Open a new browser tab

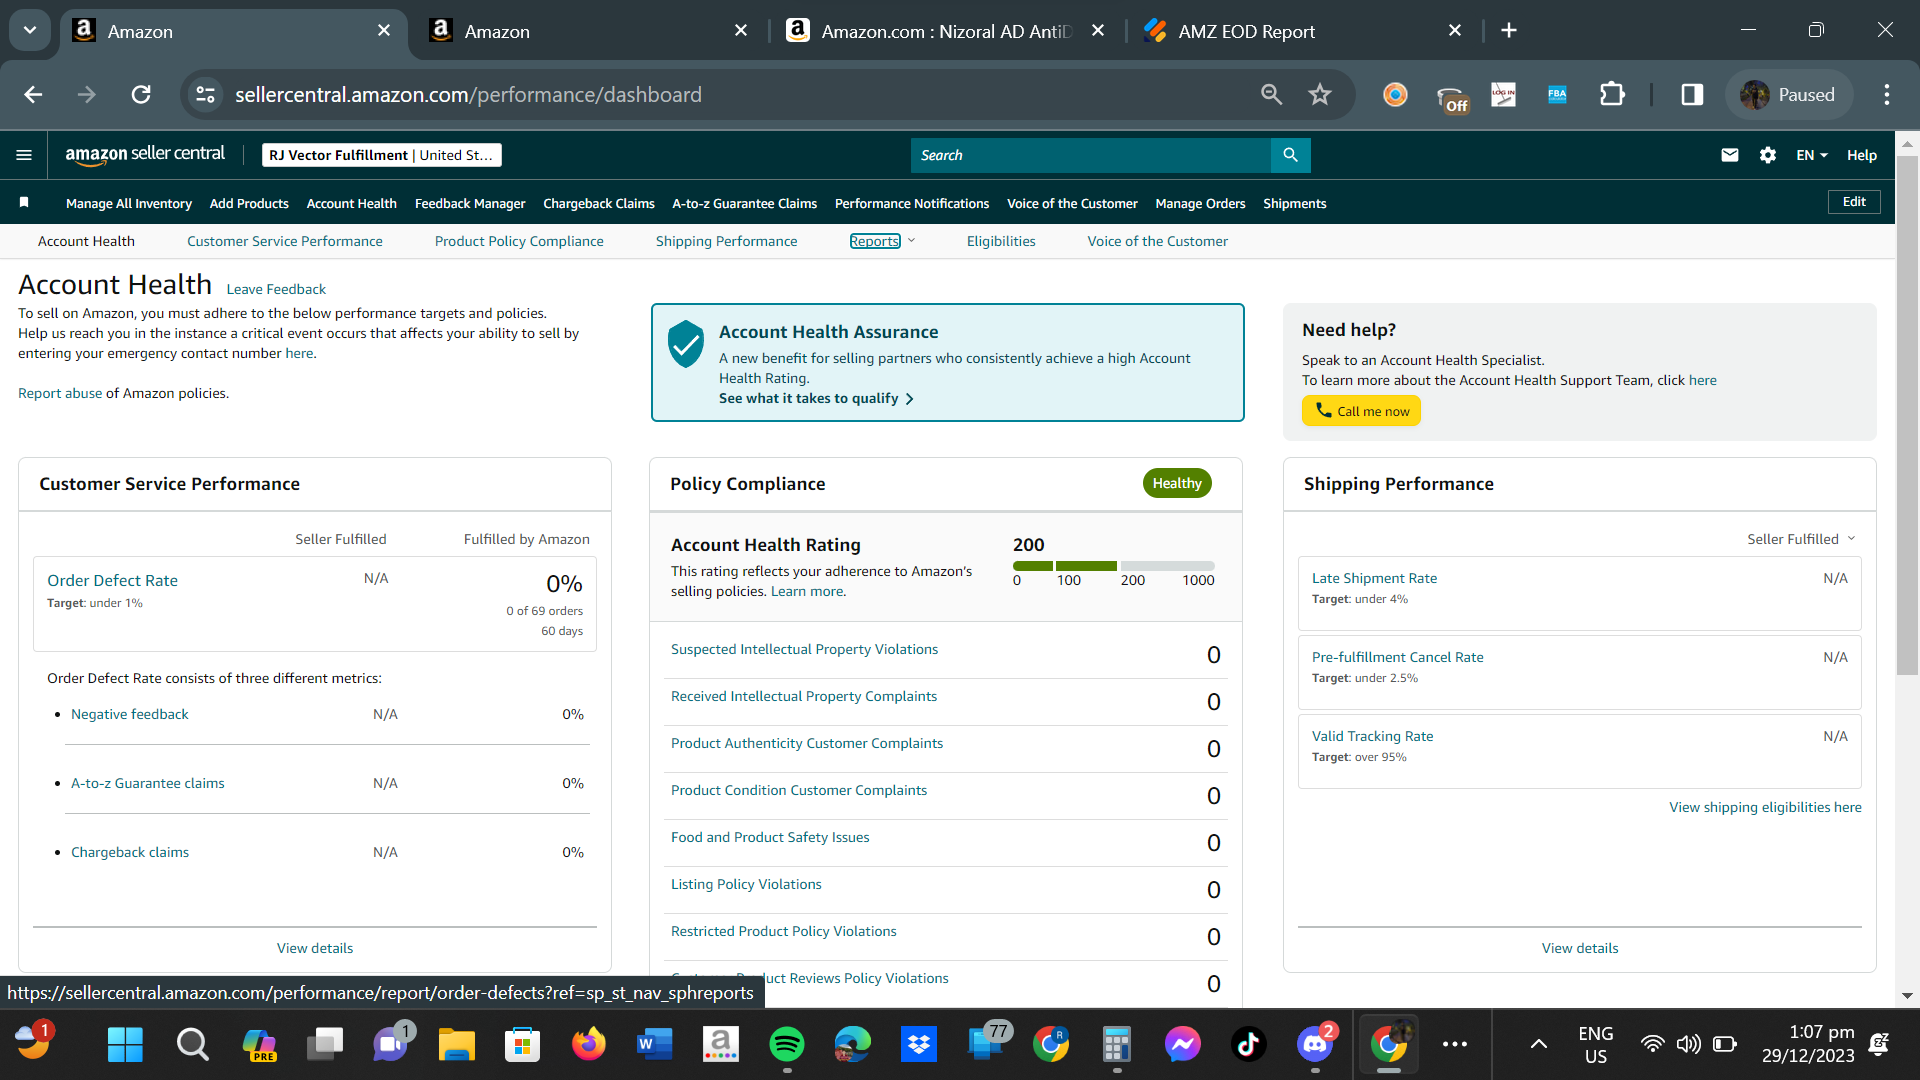pos(1509,31)
